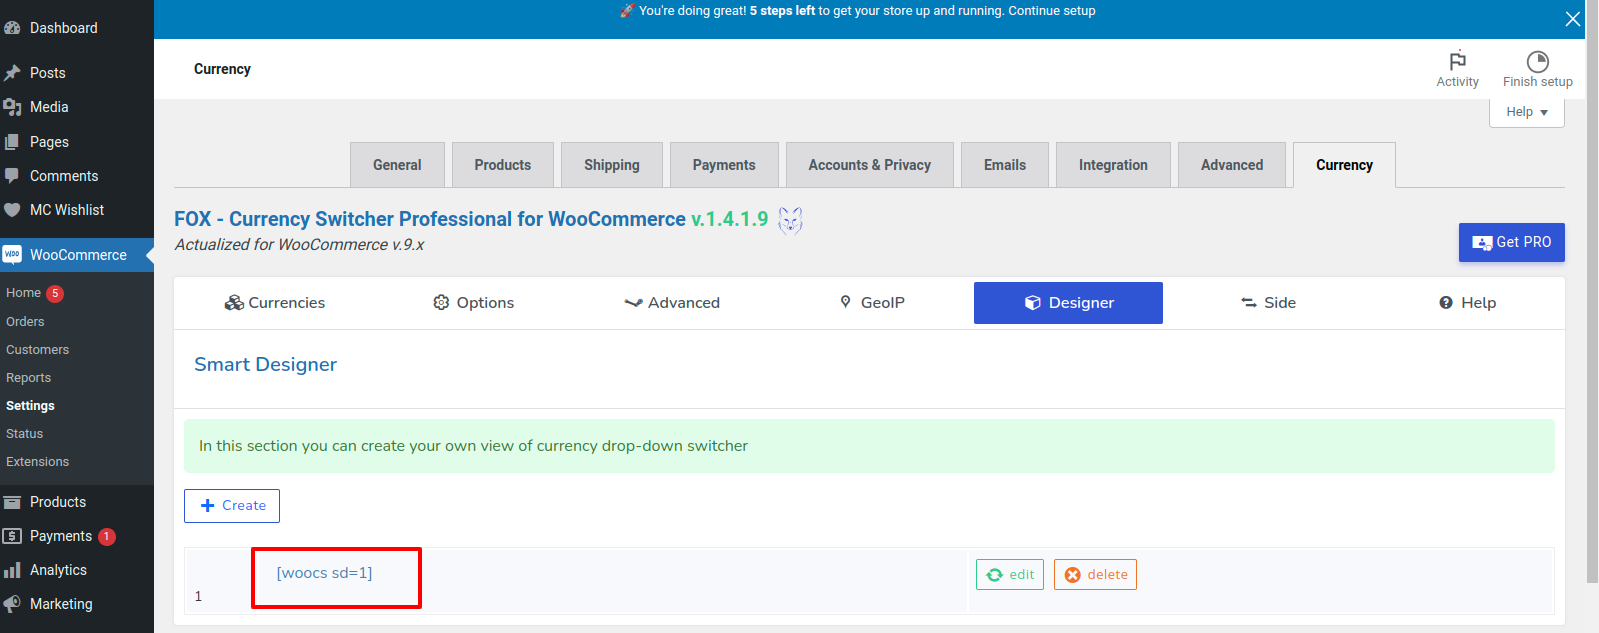Viewport: 1599px width, 633px height.
Task: Open the Currencies plugin tab
Action: coord(275,303)
